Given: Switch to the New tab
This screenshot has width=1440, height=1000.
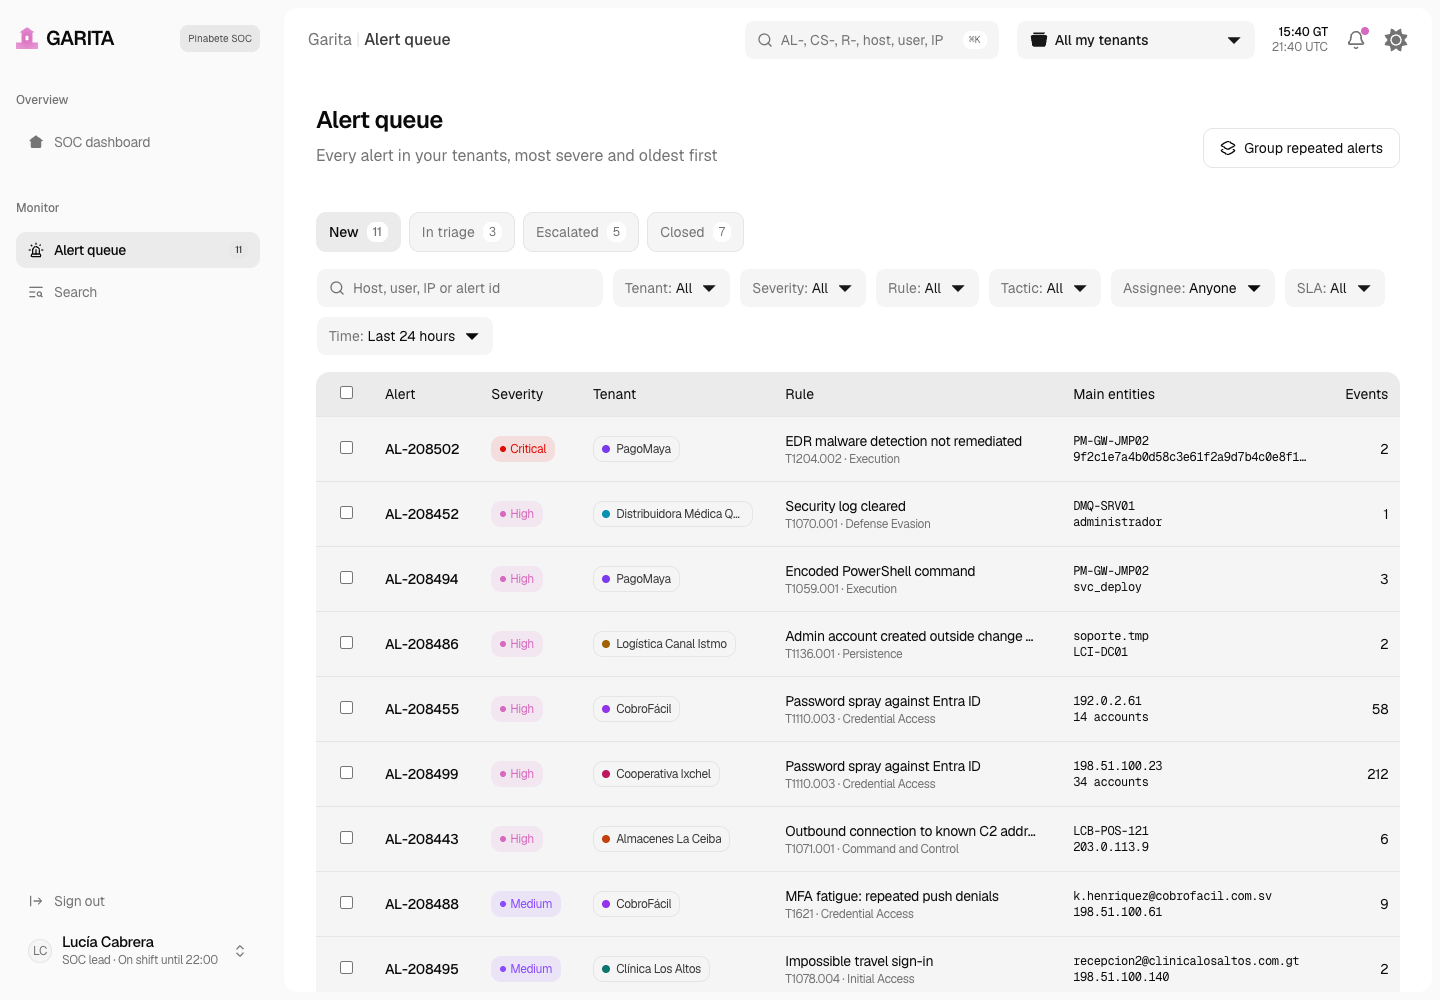Looking at the screenshot, I should pos(358,232).
